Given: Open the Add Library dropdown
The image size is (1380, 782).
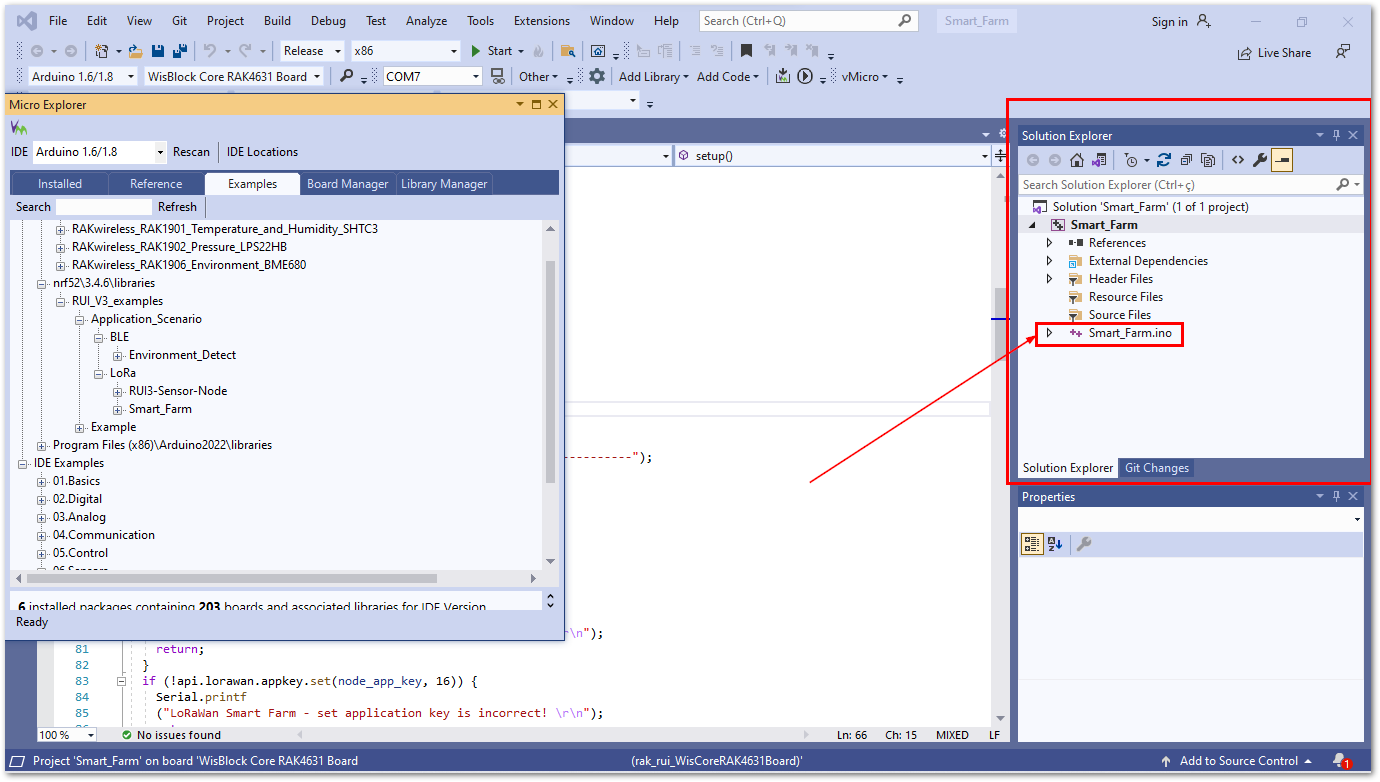Looking at the screenshot, I should (654, 76).
